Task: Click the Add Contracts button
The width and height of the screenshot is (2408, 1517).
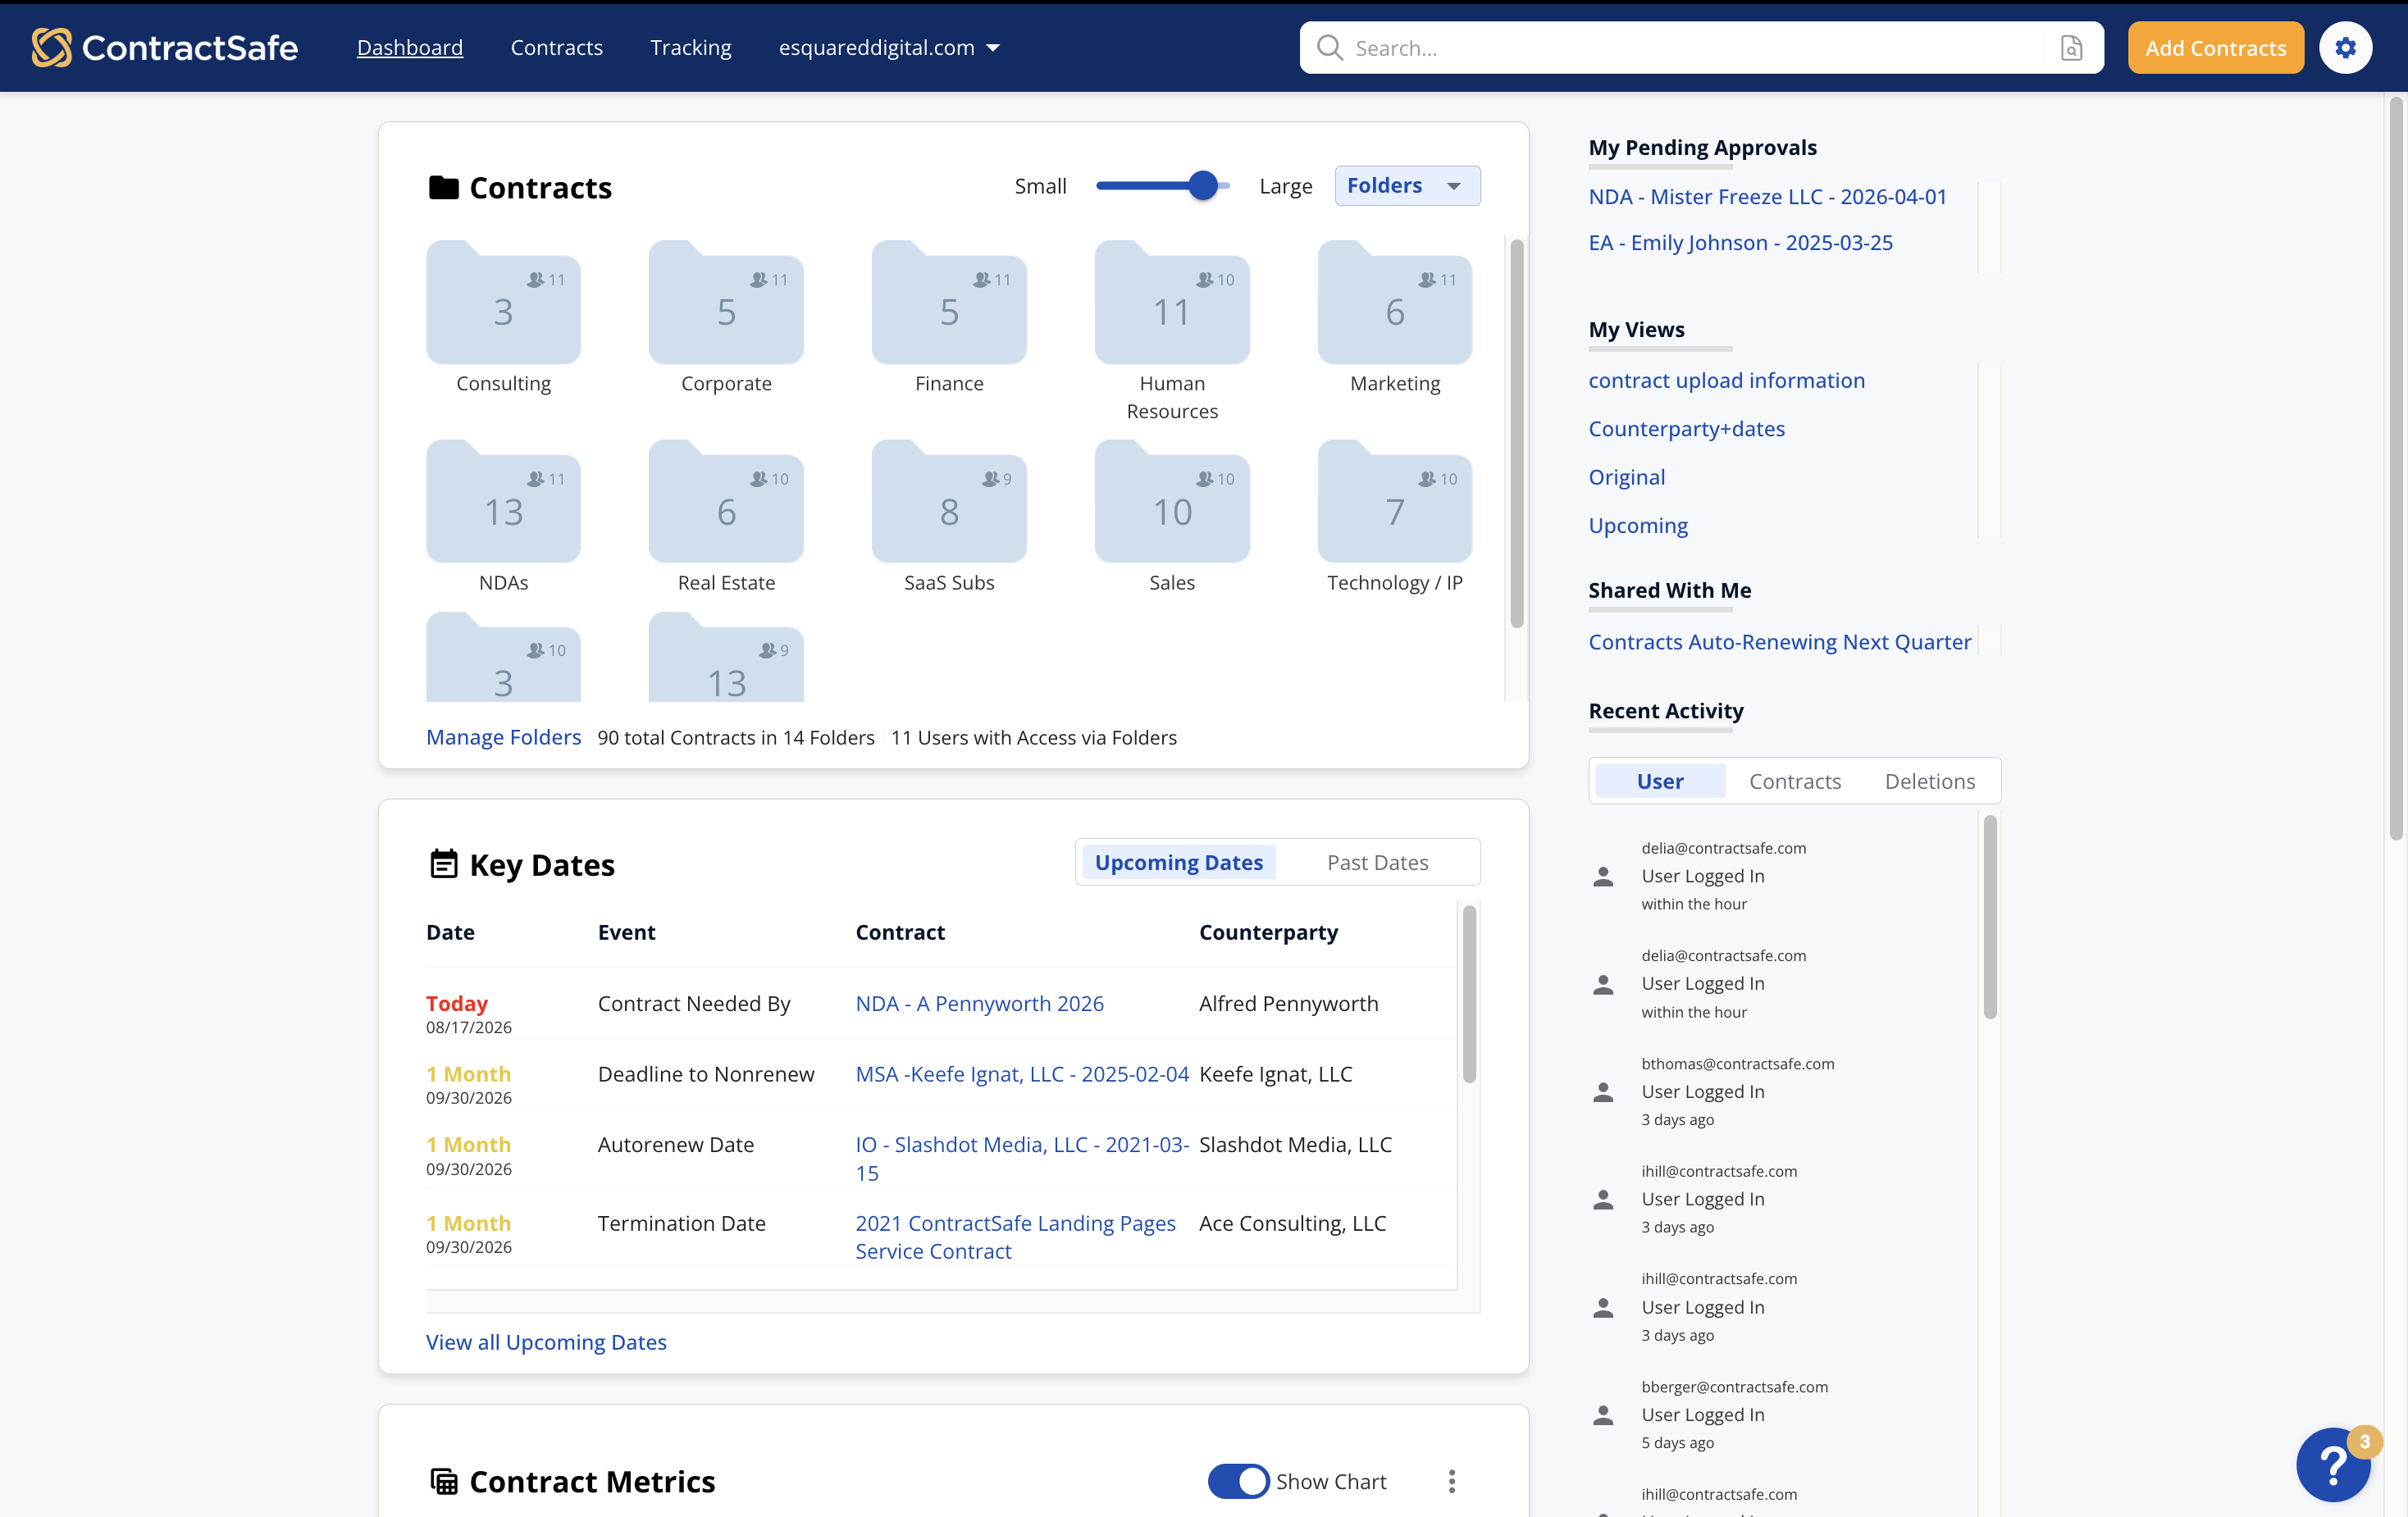Action: tap(2216, 48)
